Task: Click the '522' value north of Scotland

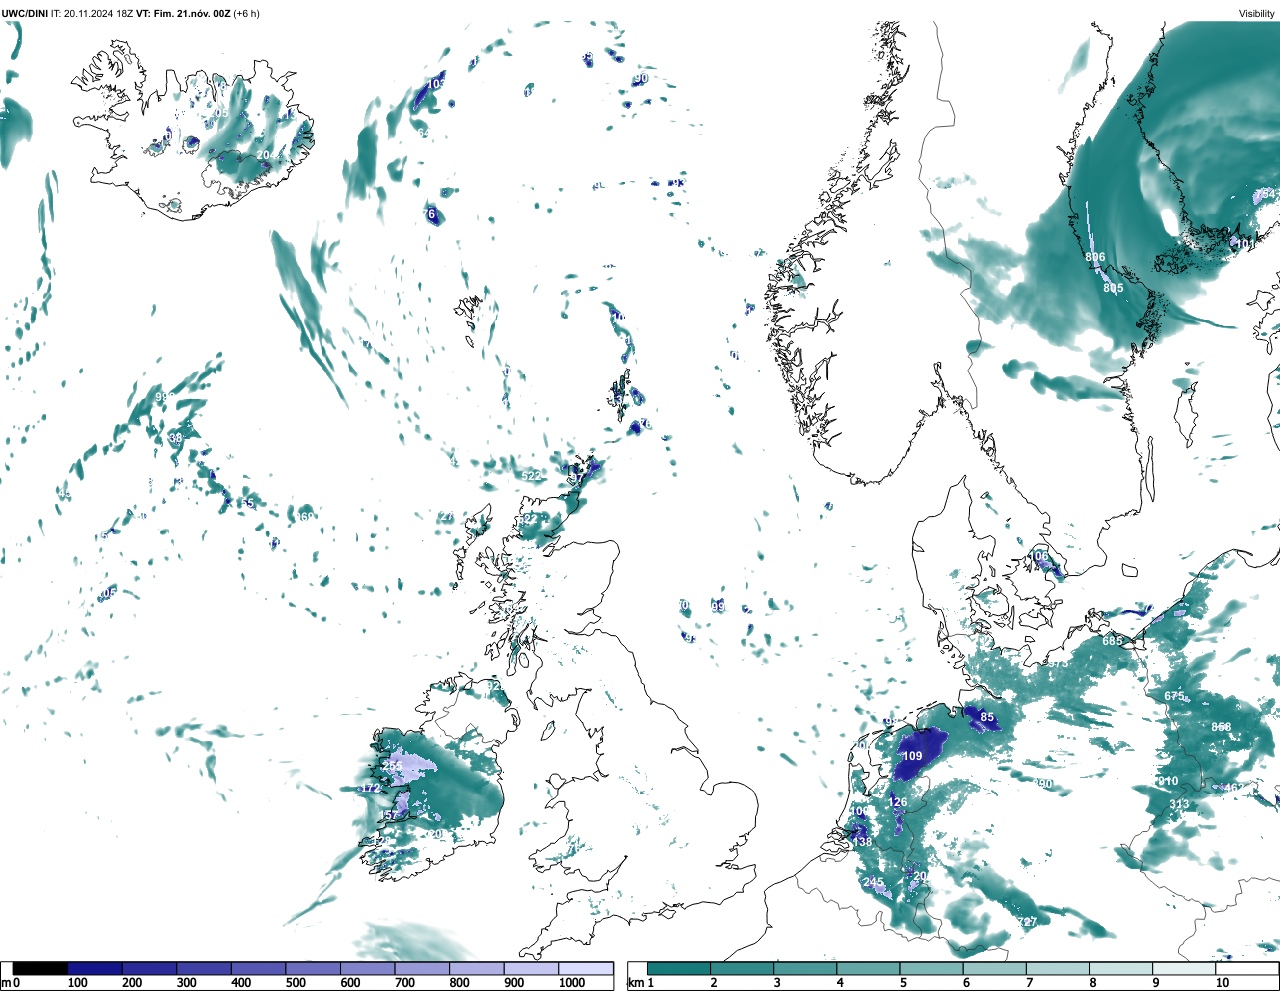Action: tap(531, 475)
